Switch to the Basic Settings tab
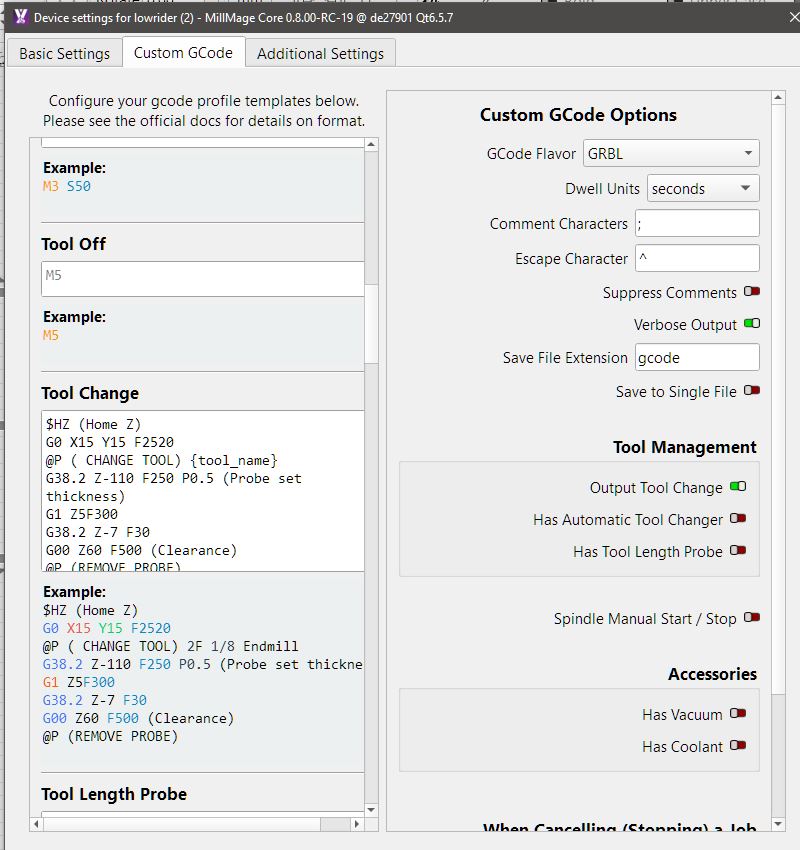This screenshot has width=800, height=850. coord(65,54)
